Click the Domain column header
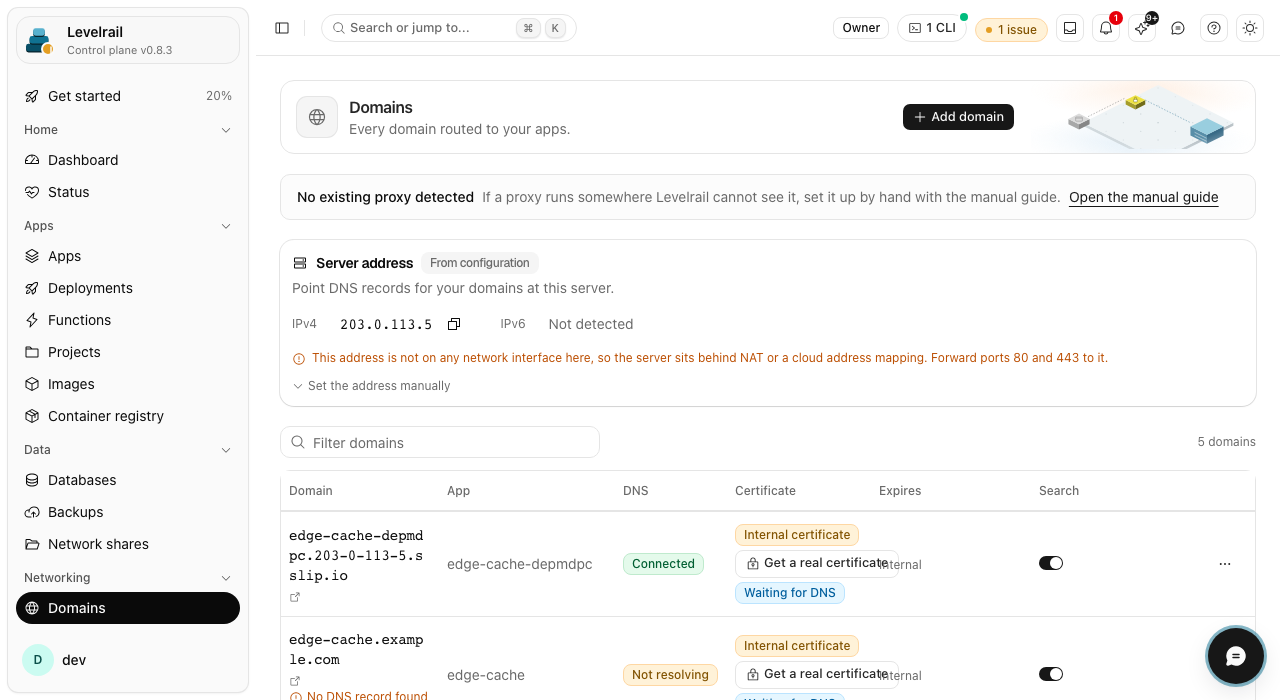 tap(311, 491)
